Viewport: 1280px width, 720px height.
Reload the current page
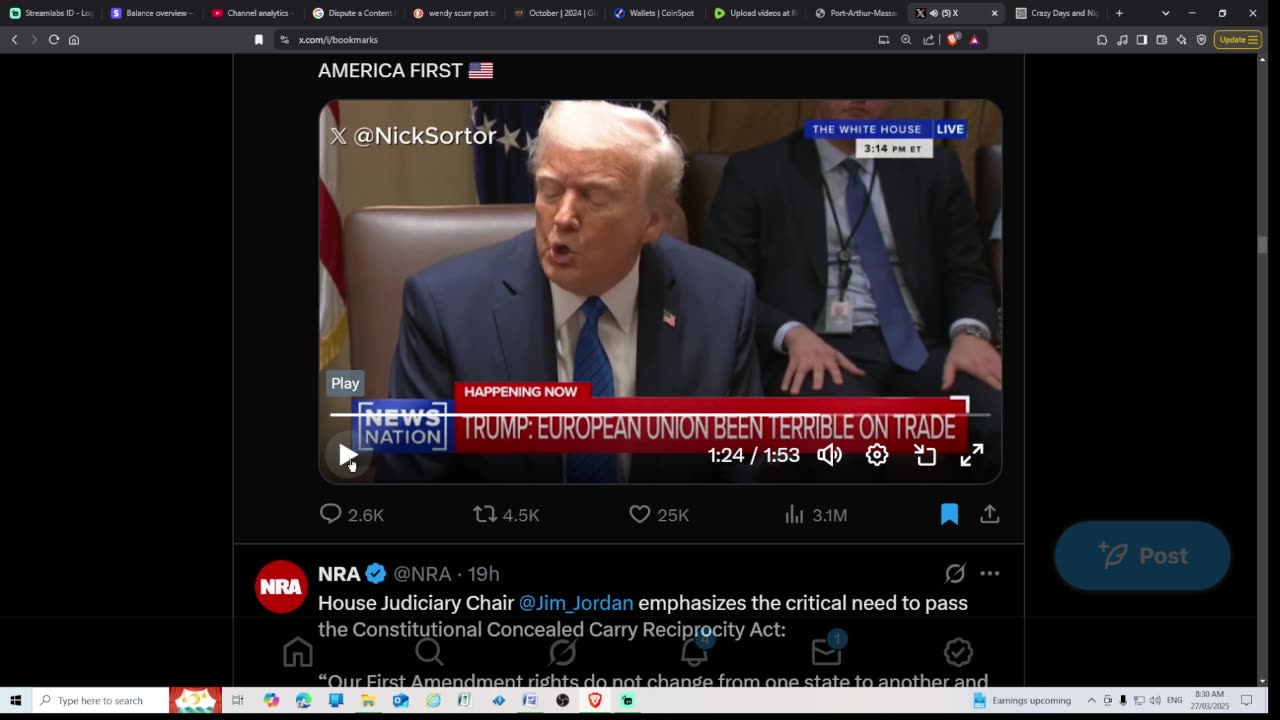(54, 39)
